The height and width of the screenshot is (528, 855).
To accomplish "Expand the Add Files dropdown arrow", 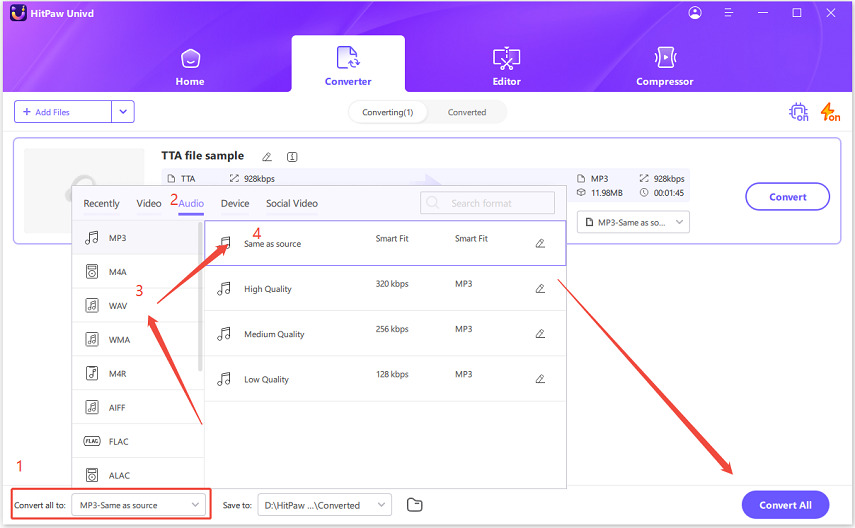I will [123, 112].
